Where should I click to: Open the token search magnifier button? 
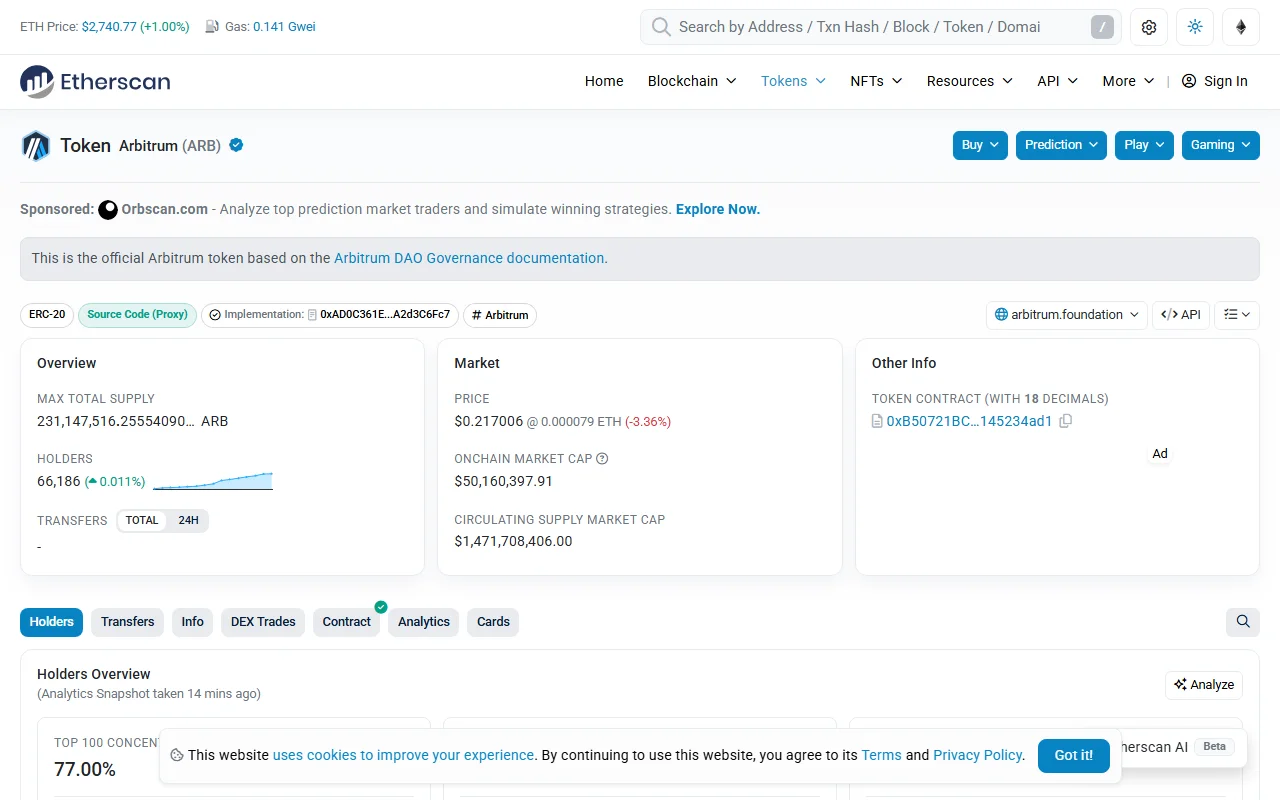coord(1243,622)
